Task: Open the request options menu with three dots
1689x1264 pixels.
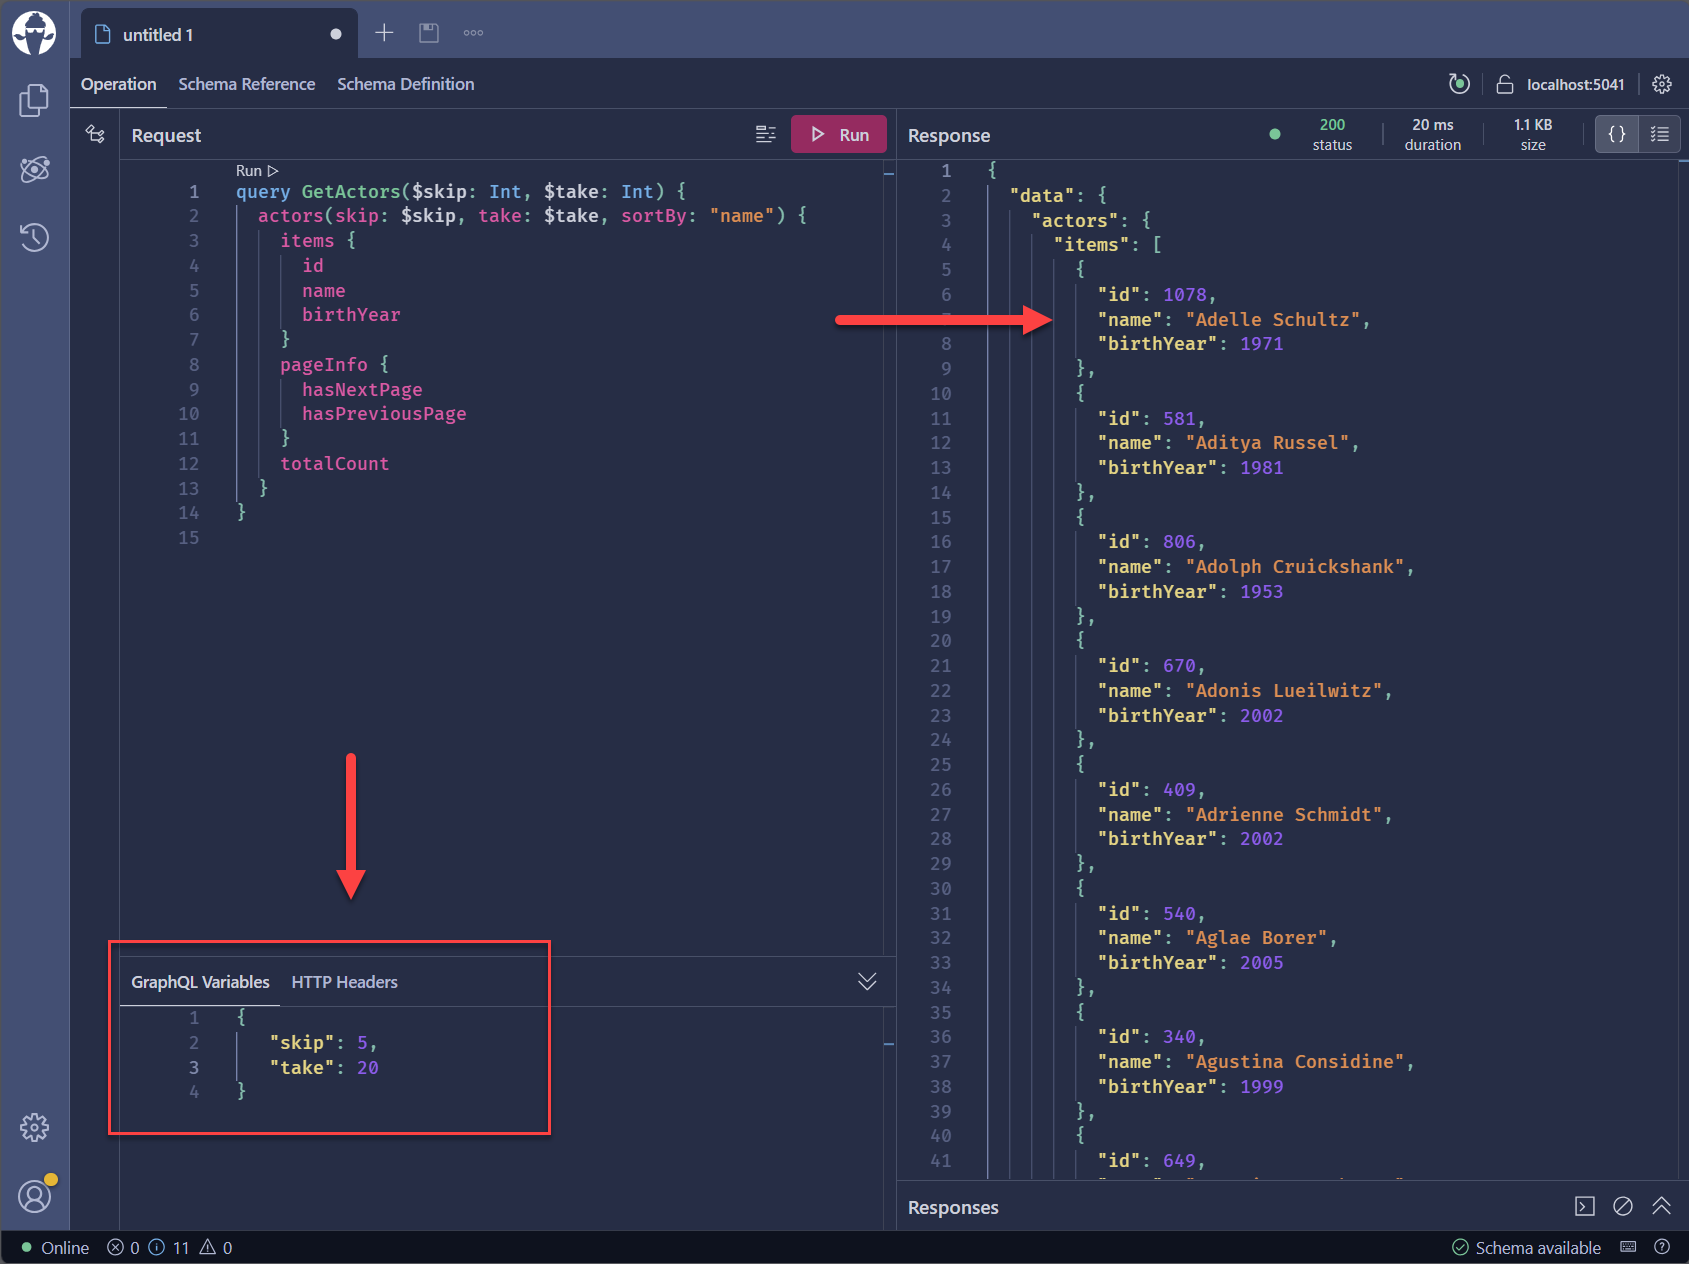Action: (x=473, y=32)
